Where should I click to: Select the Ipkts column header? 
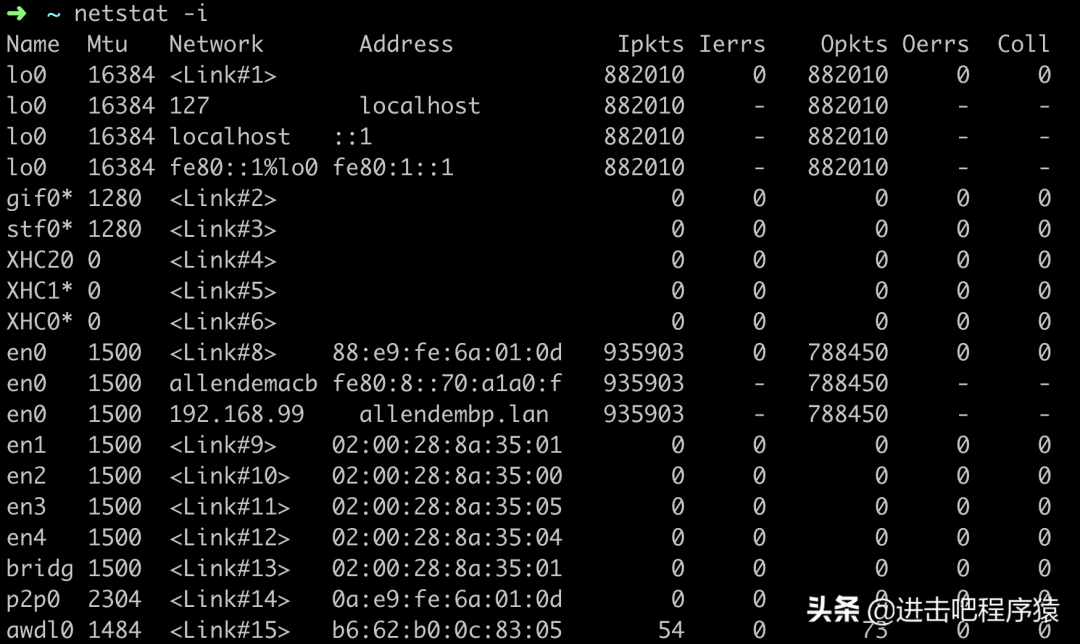tap(650, 44)
